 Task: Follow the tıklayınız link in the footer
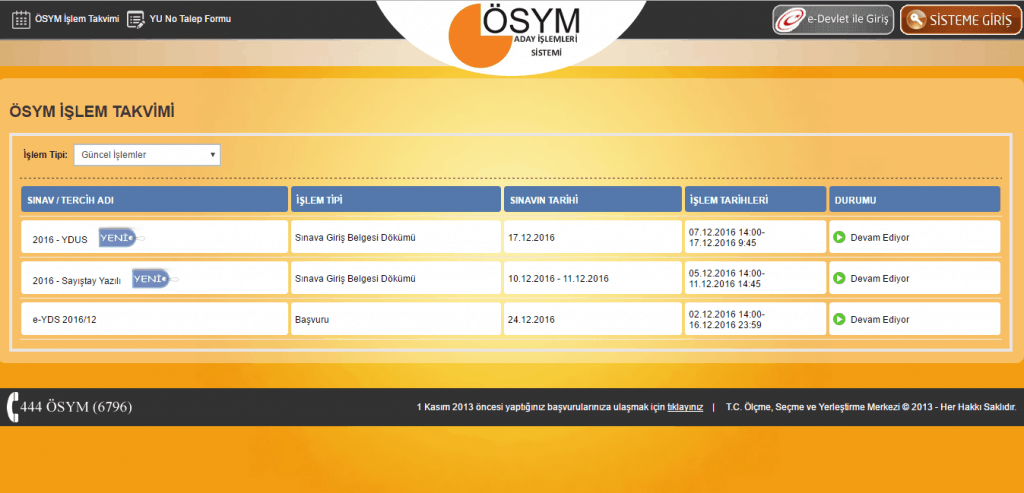pos(685,407)
